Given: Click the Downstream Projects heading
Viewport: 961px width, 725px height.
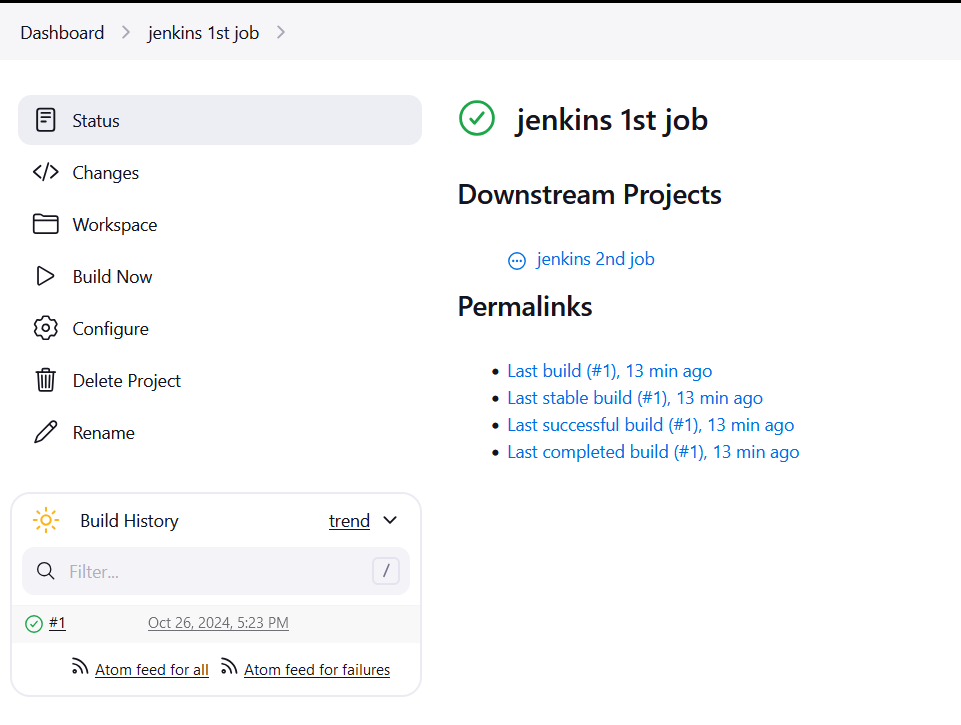Looking at the screenshot, I should coord(590,195).
